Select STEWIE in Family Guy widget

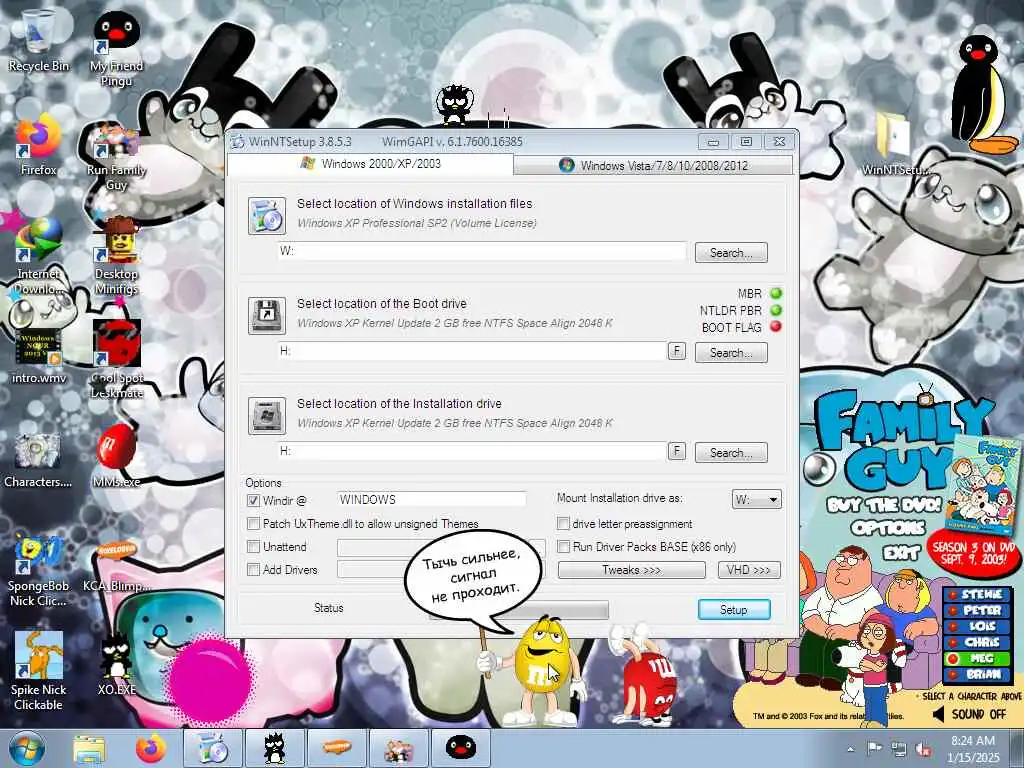click(976, 594)
